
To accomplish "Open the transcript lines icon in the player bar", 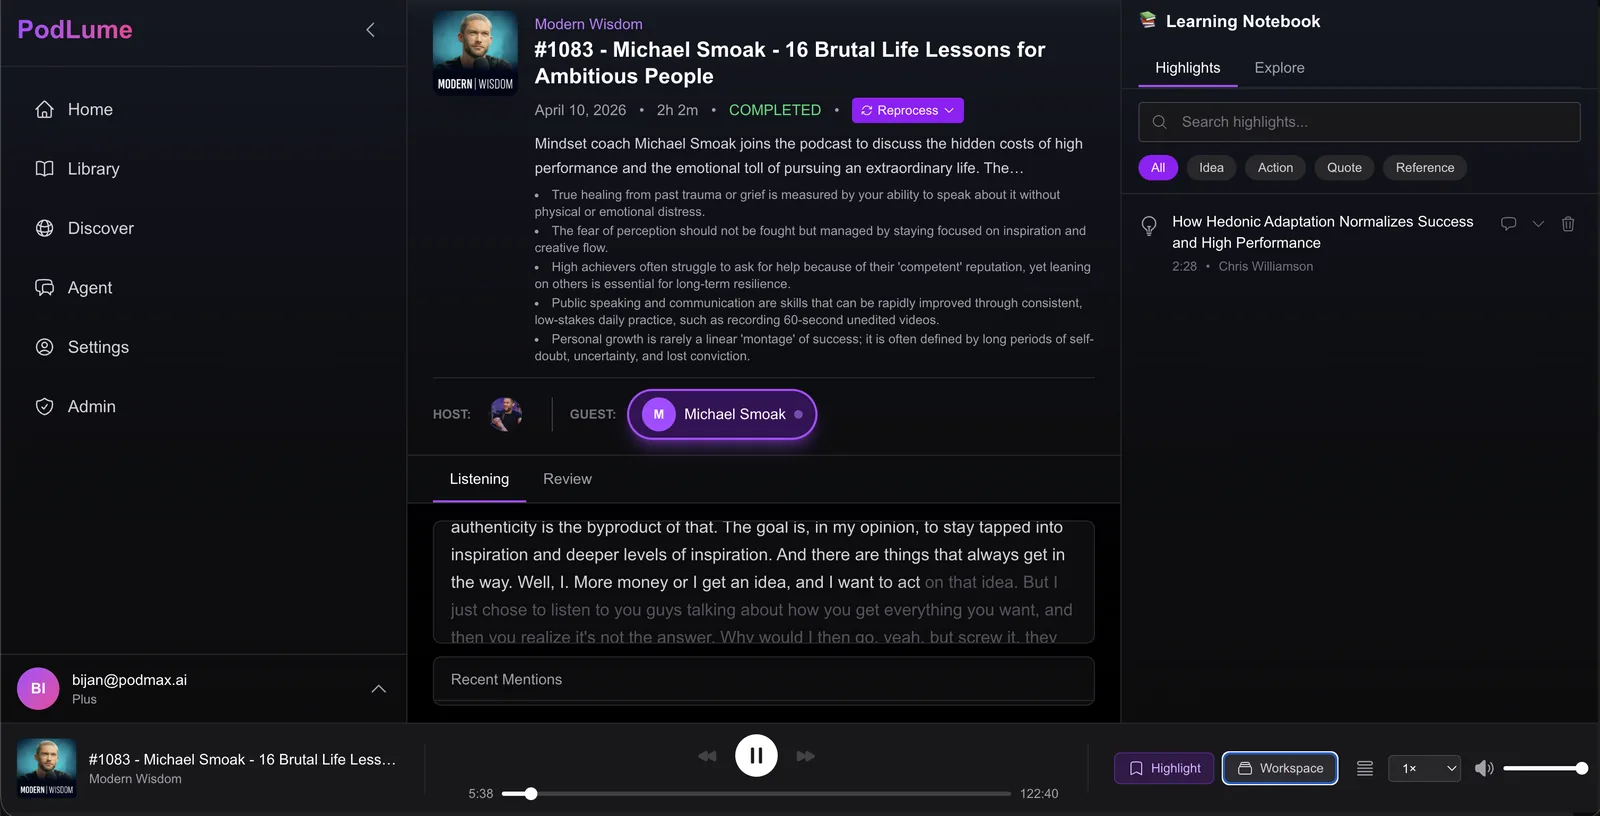I will (x=1364, y=768).
